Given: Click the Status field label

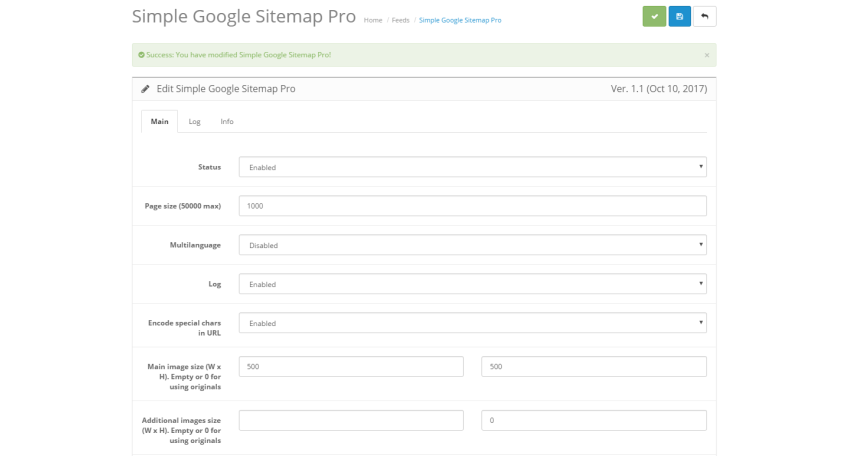Looking at the screenshot, I should click(x=209, y=167).
